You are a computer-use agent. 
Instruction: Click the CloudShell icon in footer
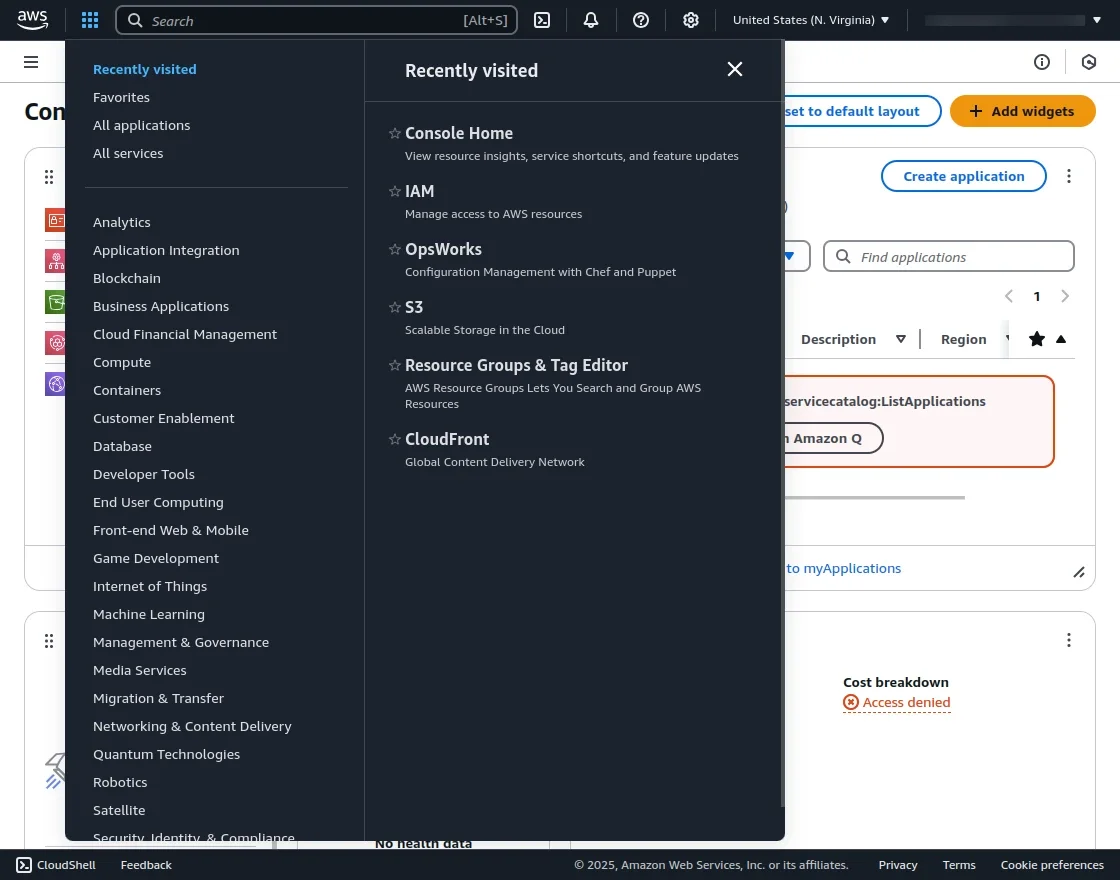24,865
